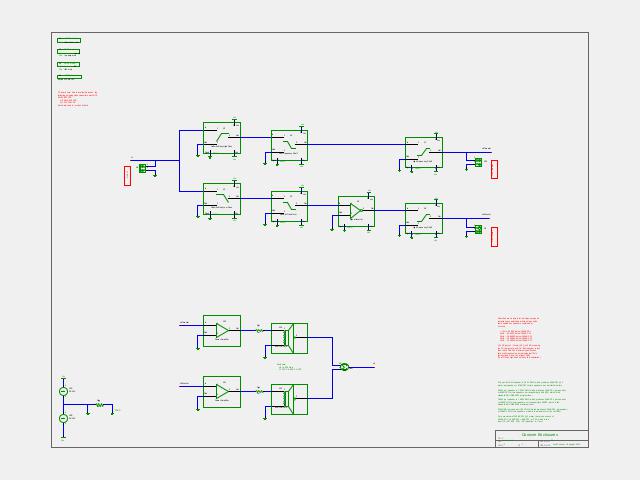Click the upper op-amp buffer block near the bottom circuit
The height and width of the screenshot is (480, 640).
(x=222, y=331)
